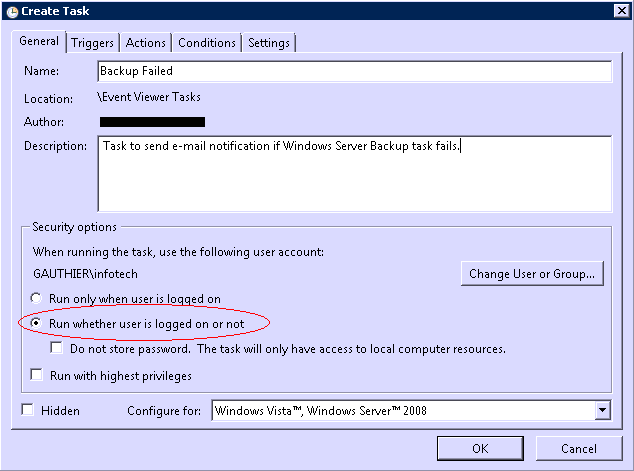This screenshot has width=634, height=471.
Task: Switch to the General tab
Action: click(x=39, y=41)
